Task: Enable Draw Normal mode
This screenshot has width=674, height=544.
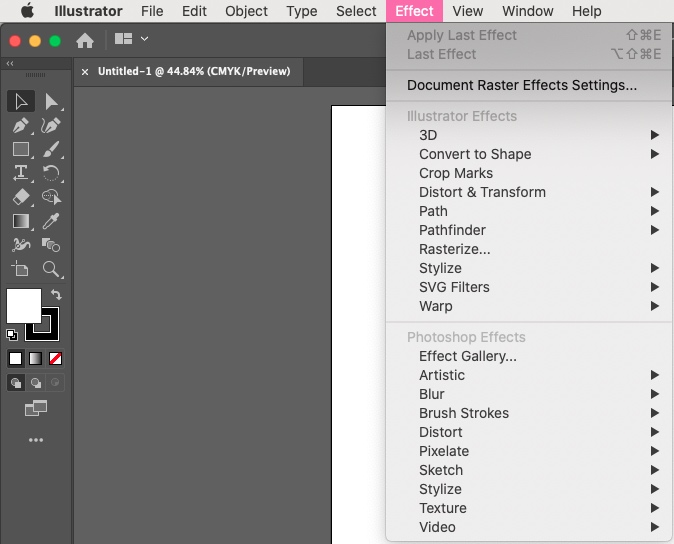Action: coord(16,382)
